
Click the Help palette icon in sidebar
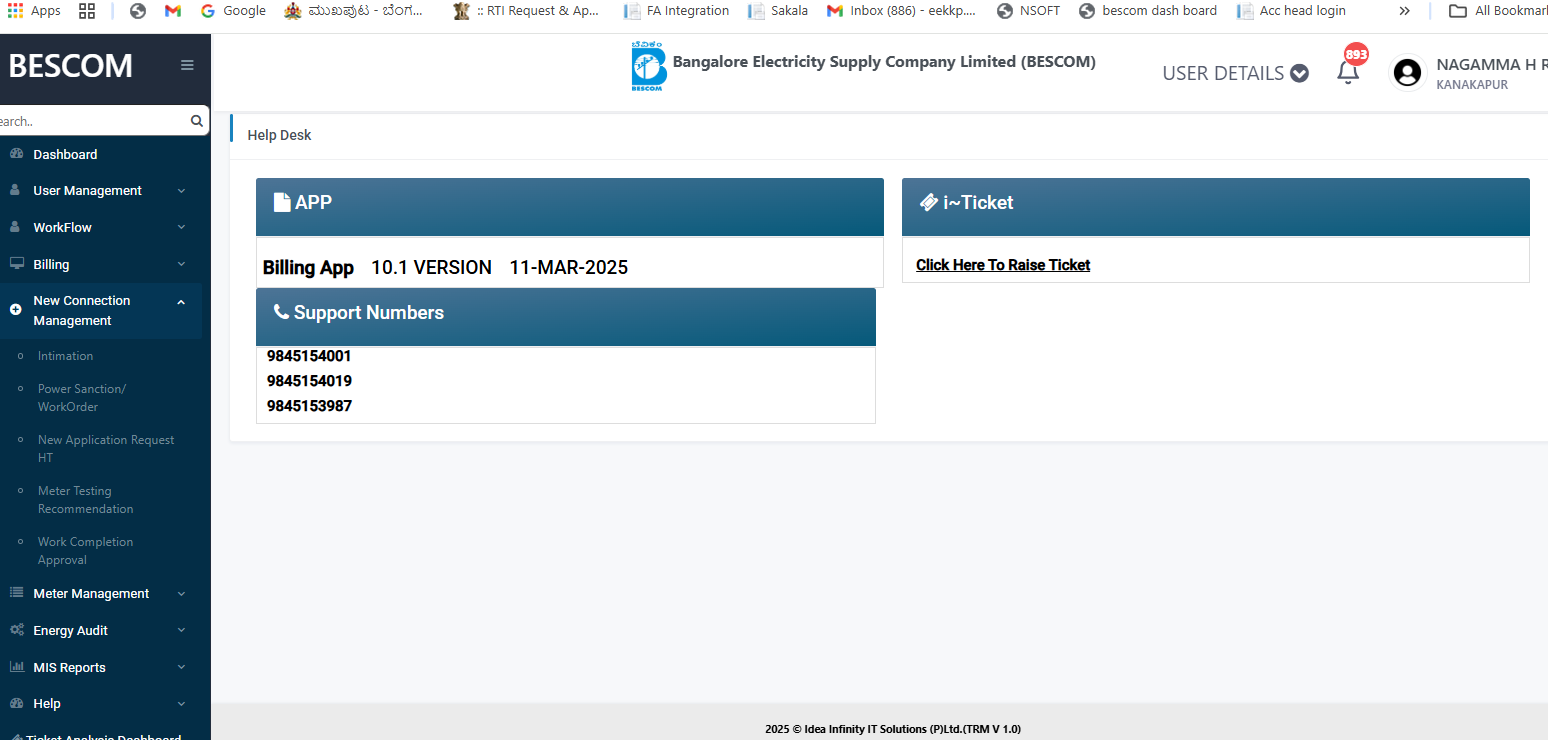pos(16,703)
